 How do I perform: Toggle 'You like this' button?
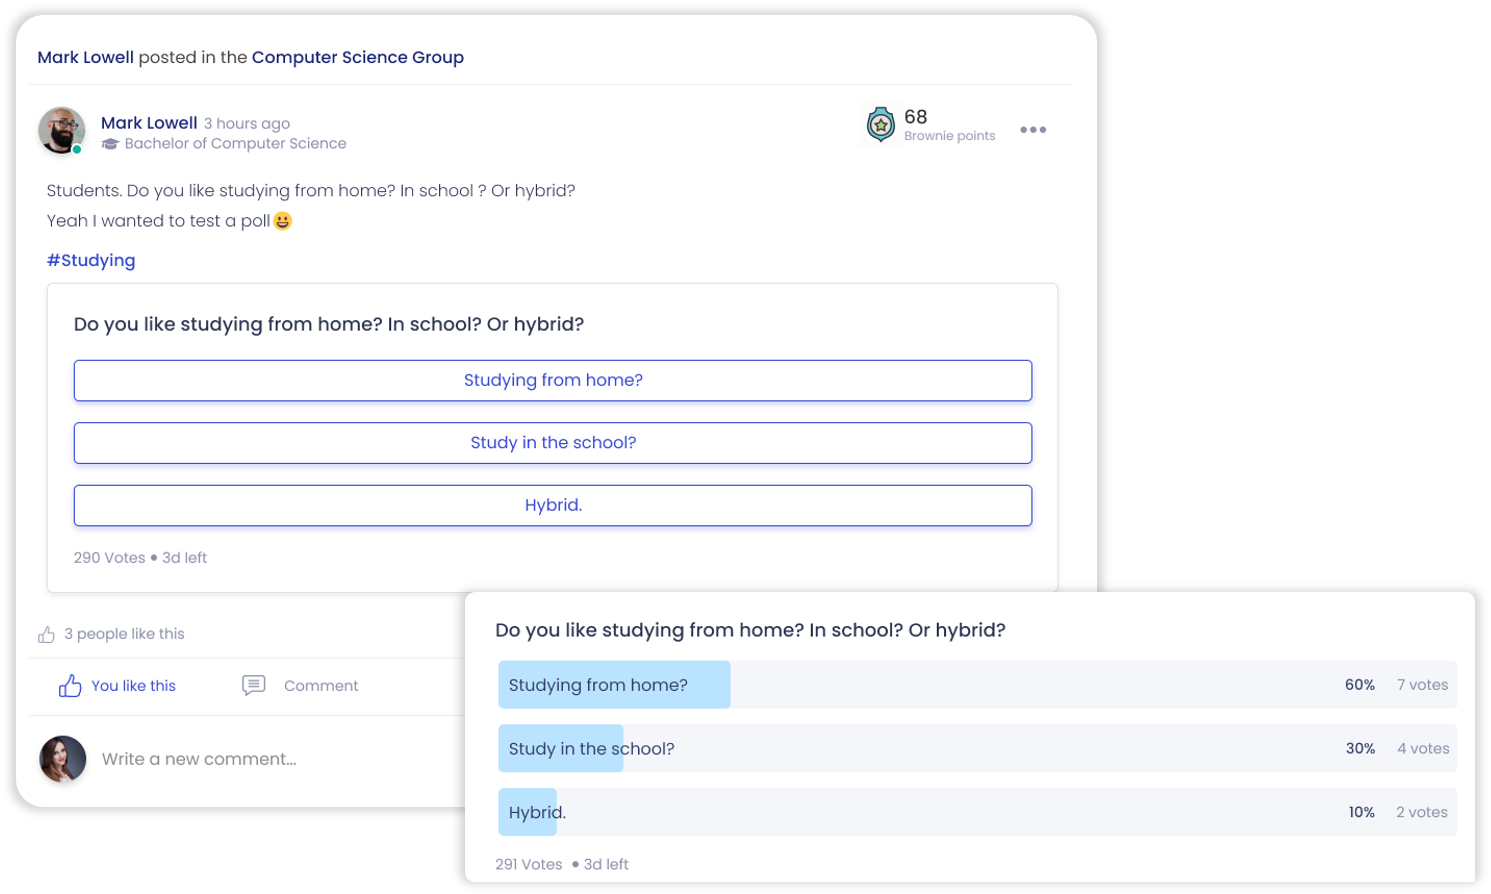pos(117,685)
